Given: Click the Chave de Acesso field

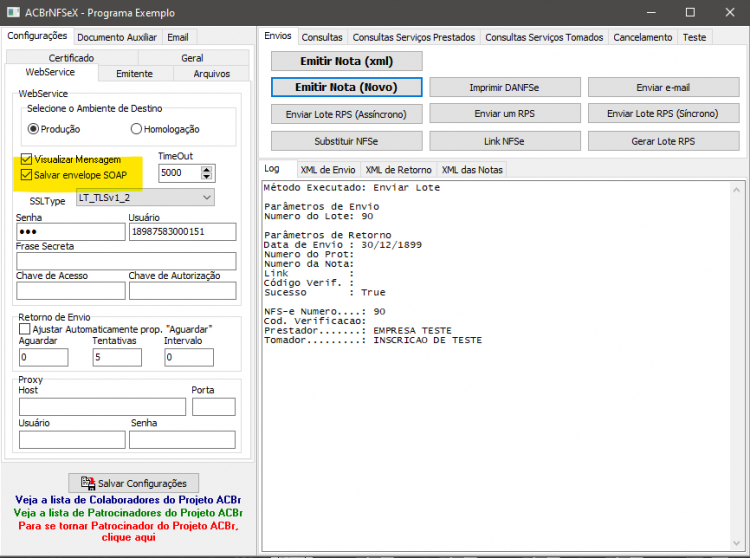Looking at the screenshot, I should coord(71,291).
